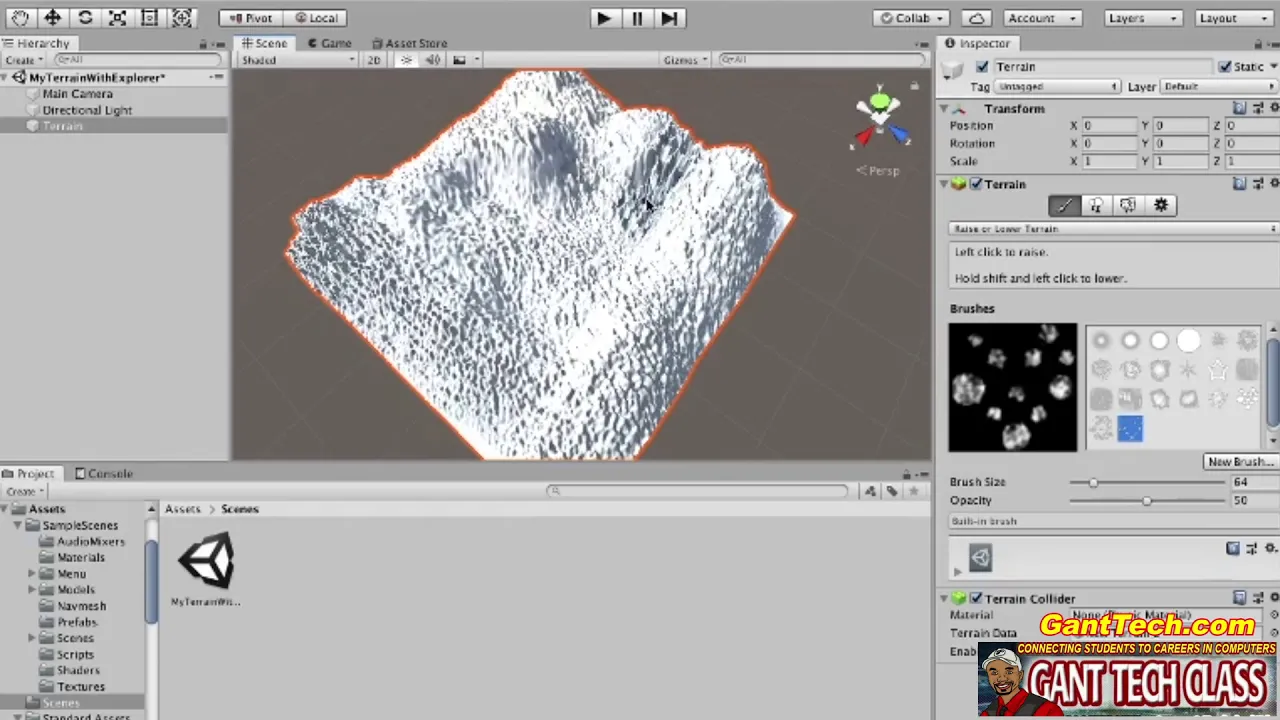Disable the Terrain component checkbox
This screenshot has height=720, width=1280.
tap(976, 184)
